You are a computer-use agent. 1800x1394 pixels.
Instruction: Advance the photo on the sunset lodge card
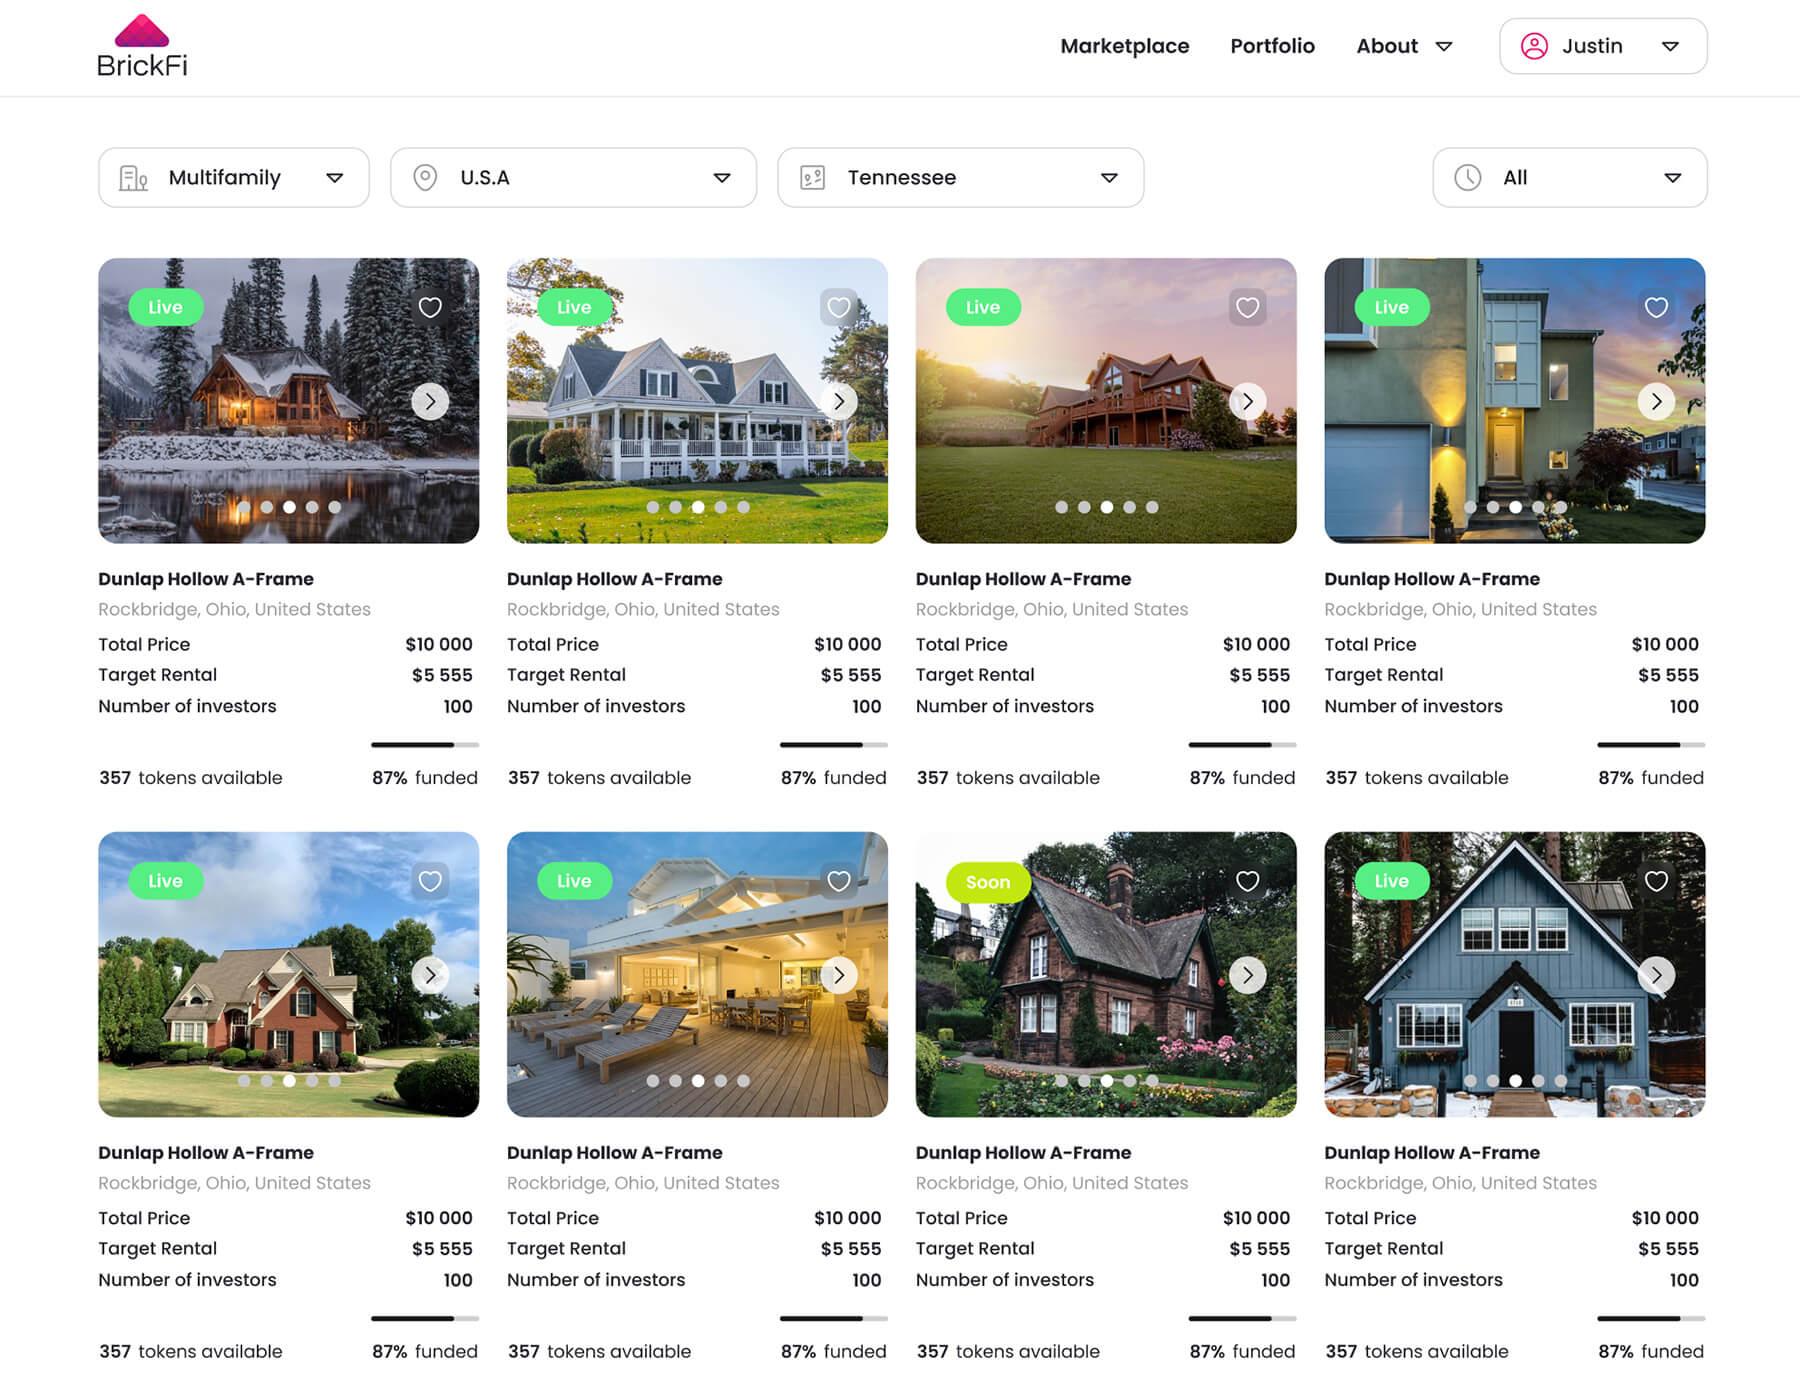[x=1247, y=402]
